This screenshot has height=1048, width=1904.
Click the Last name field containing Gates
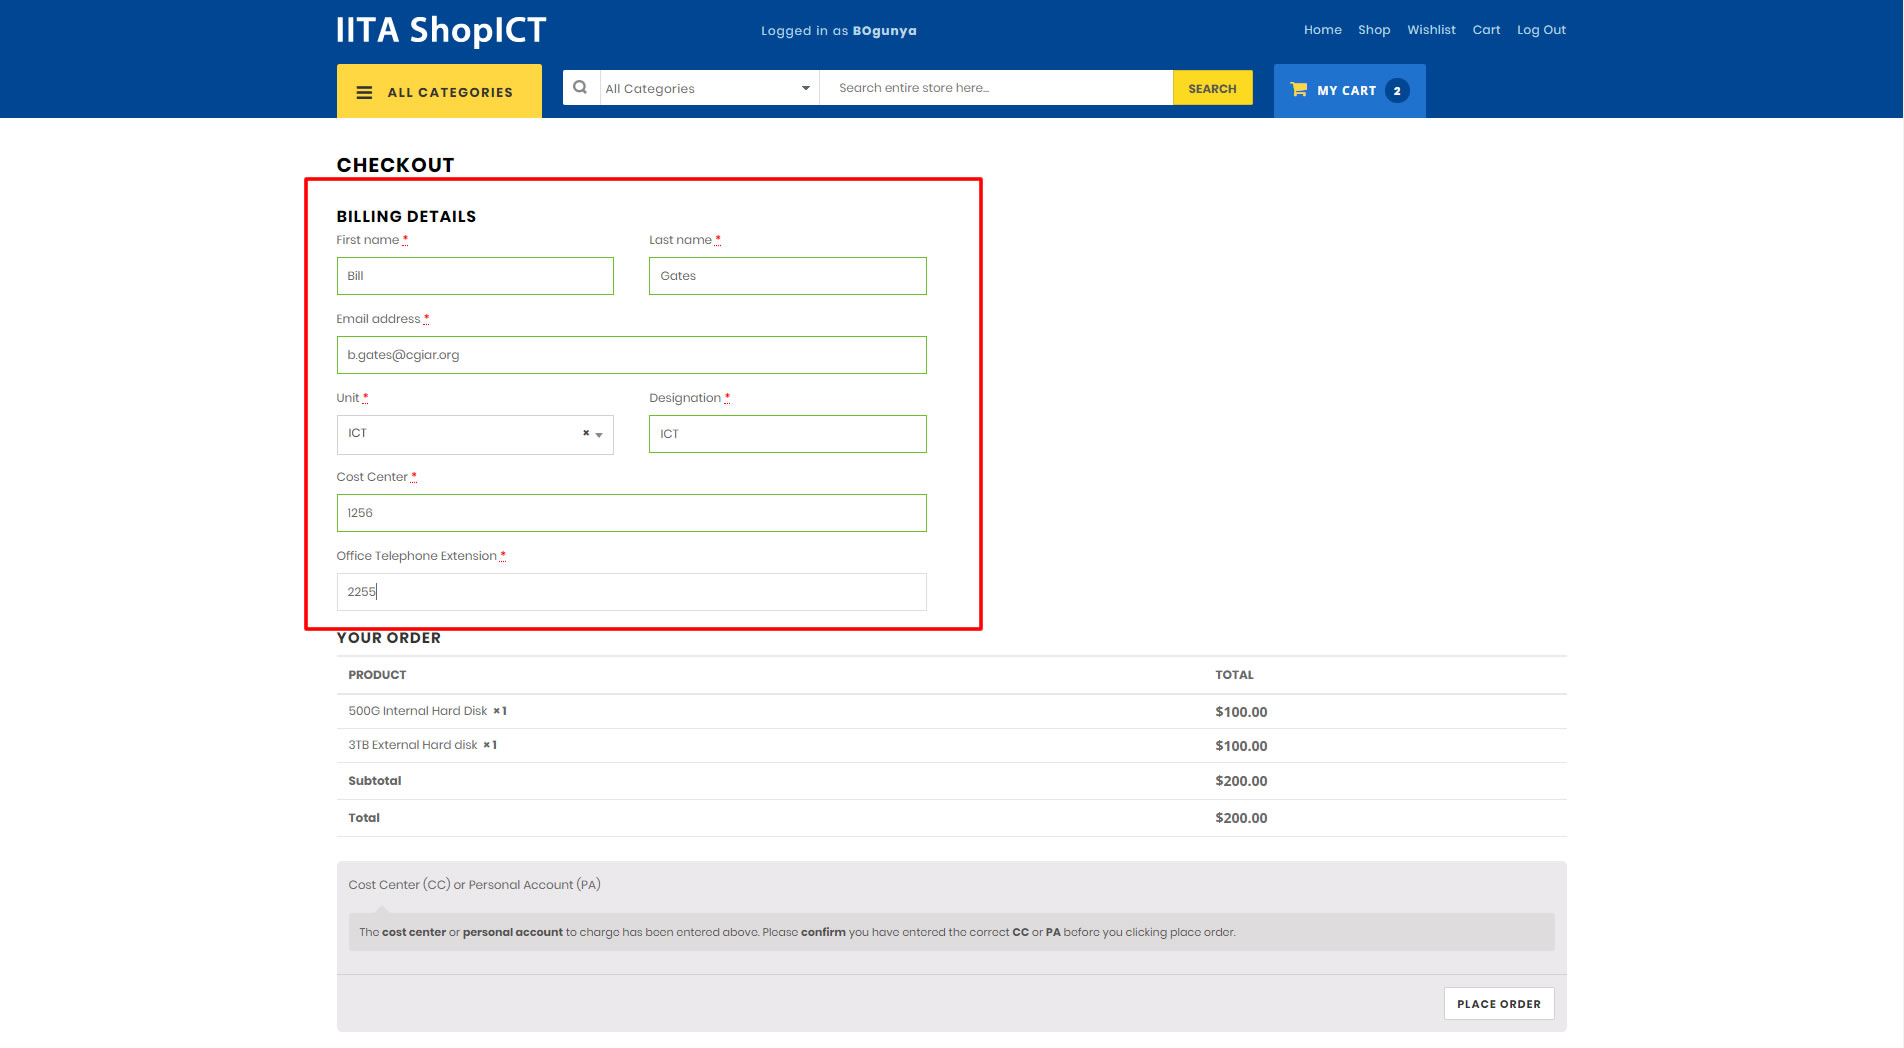pyautogui.click(x=787, y=276)
